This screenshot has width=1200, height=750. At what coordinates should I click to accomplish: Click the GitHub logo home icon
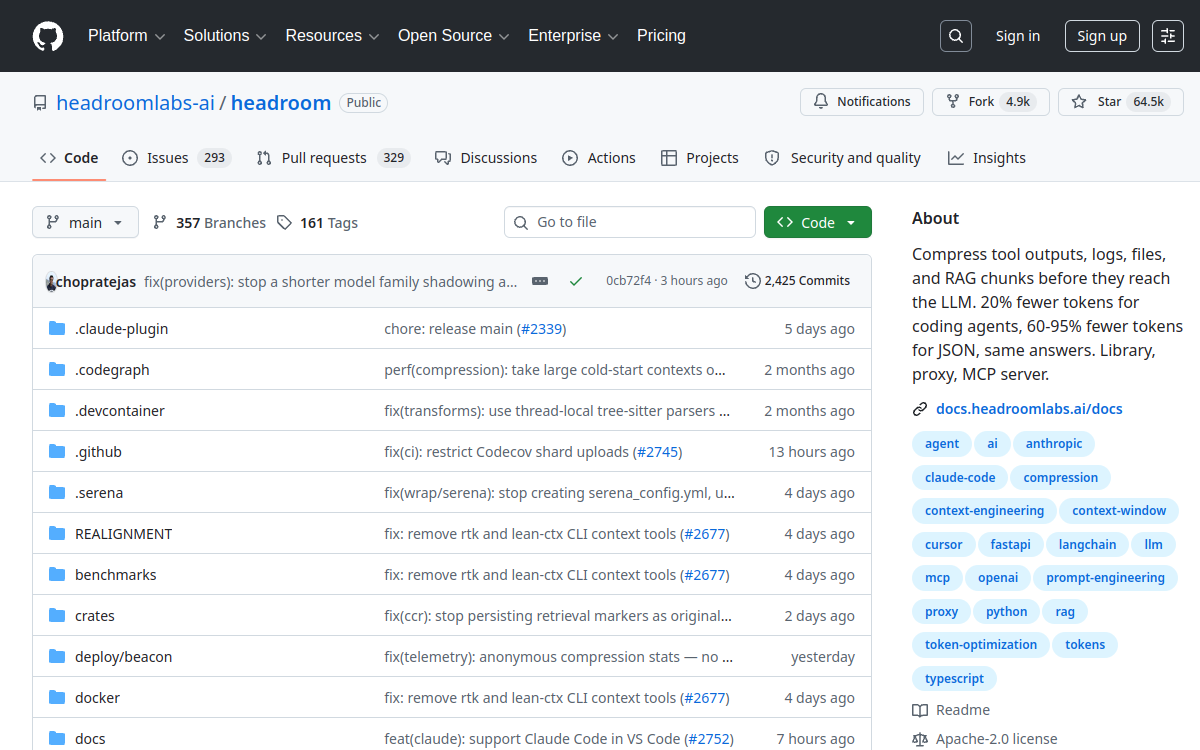pos(47,36)
